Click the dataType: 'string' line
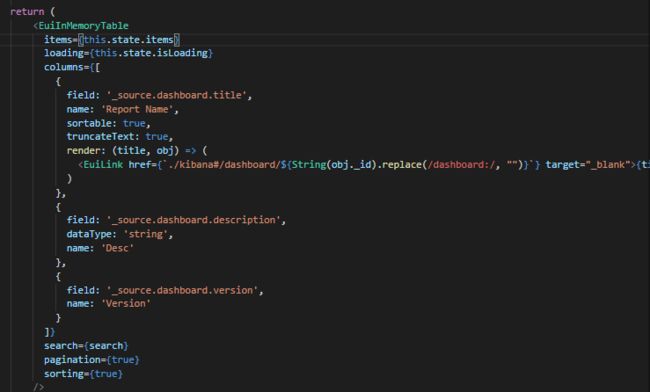Screen dimensions: 650x392 coord(119,234)
